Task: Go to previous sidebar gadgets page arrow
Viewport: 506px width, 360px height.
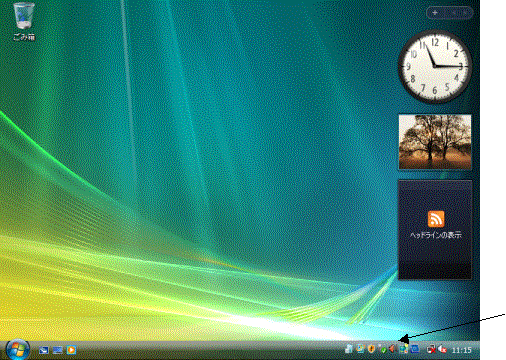Action: coord(454,13)
